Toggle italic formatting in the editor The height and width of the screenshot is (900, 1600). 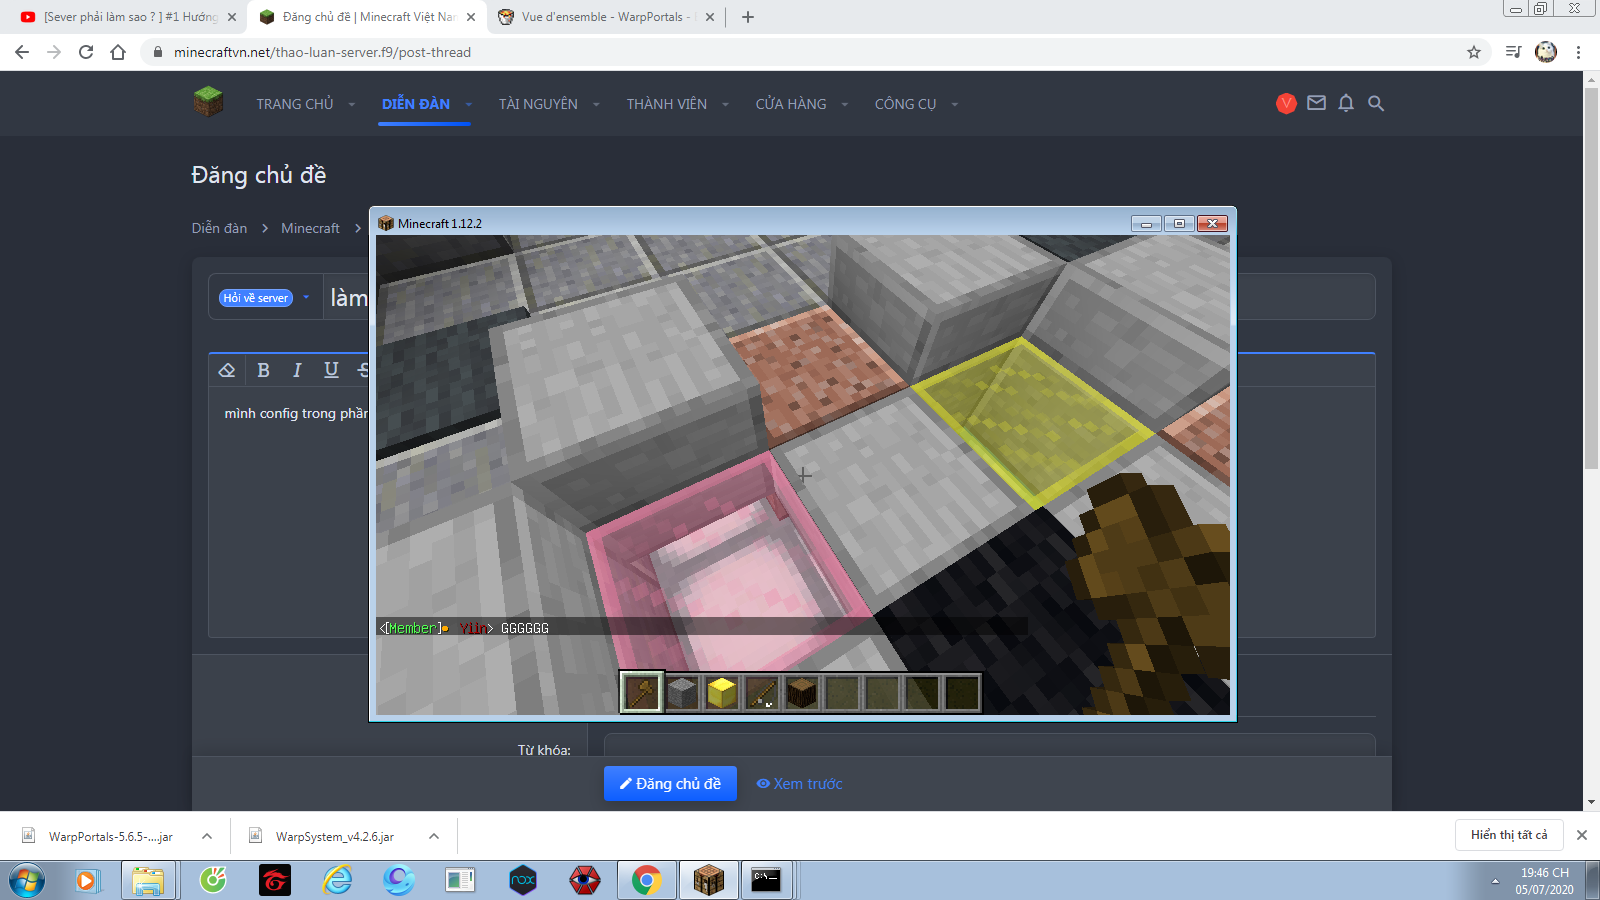297,370
